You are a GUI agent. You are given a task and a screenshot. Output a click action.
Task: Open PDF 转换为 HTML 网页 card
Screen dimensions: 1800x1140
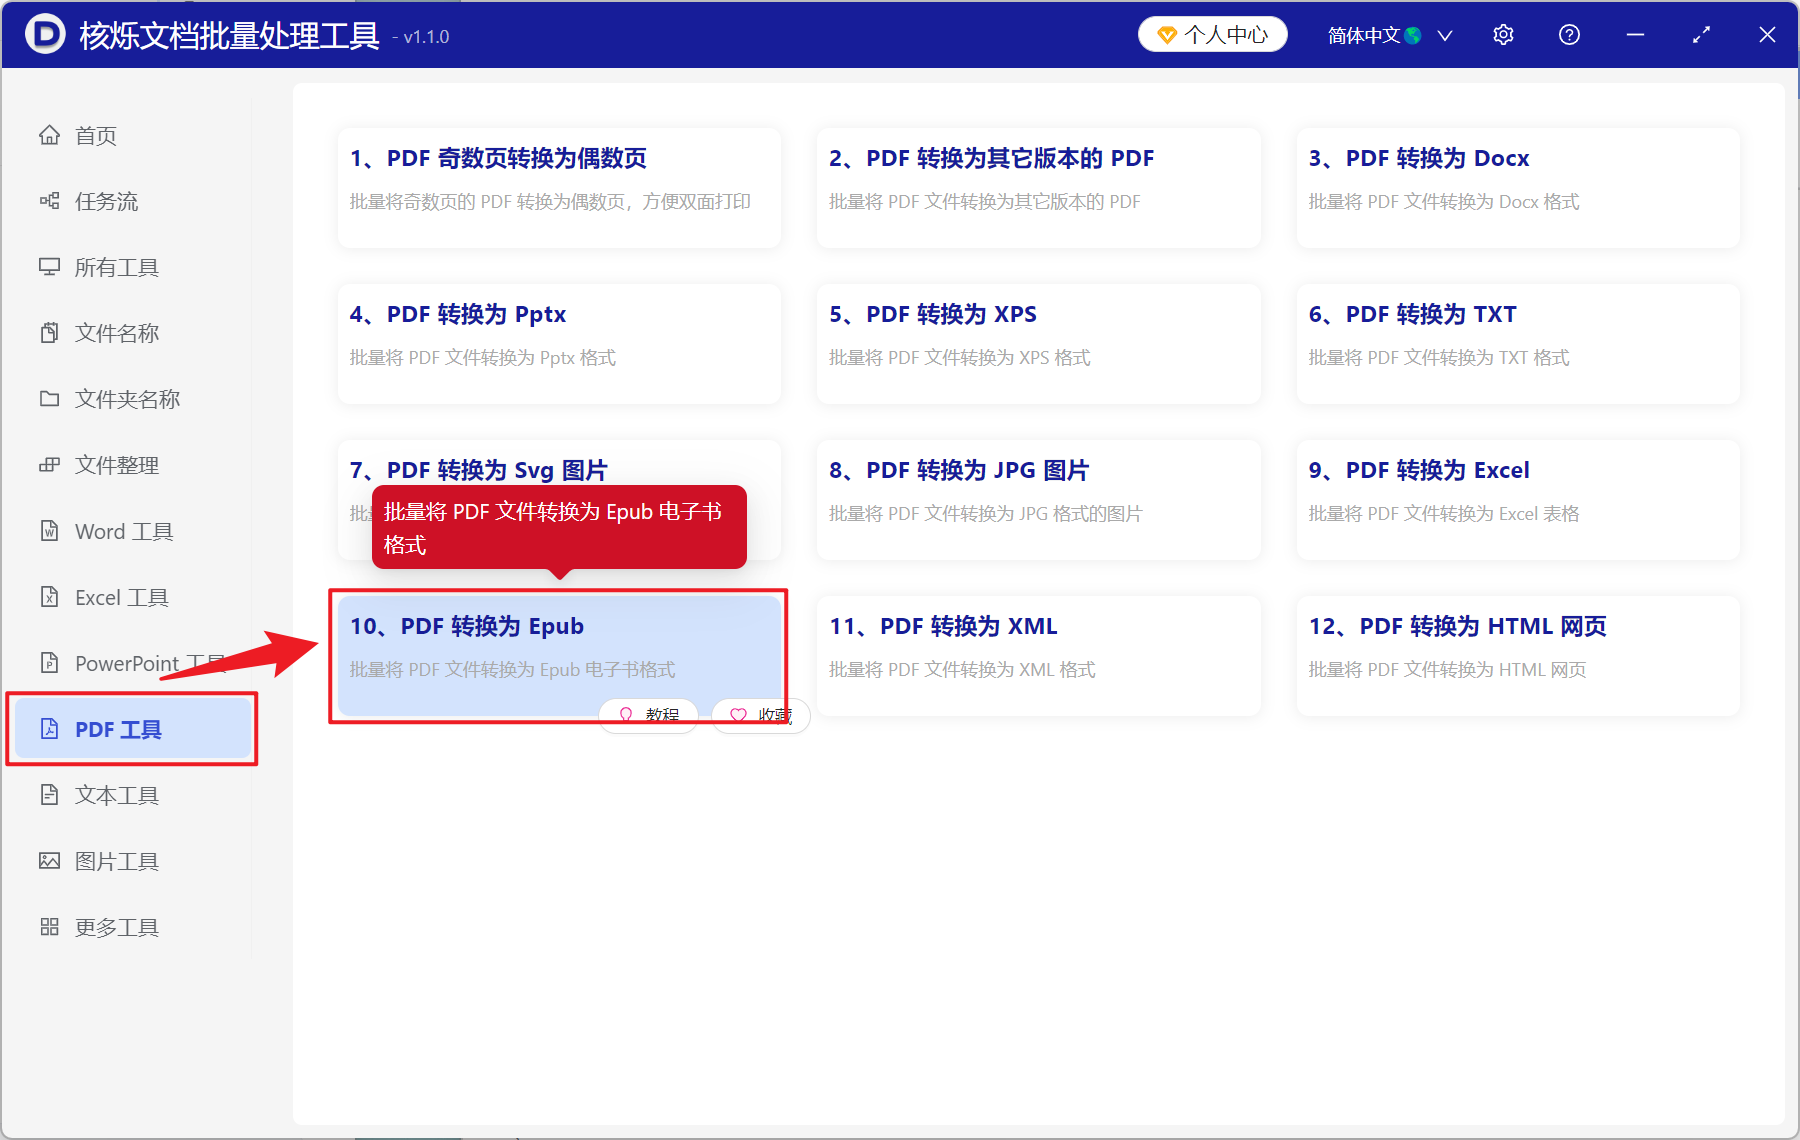[1518, 656]
